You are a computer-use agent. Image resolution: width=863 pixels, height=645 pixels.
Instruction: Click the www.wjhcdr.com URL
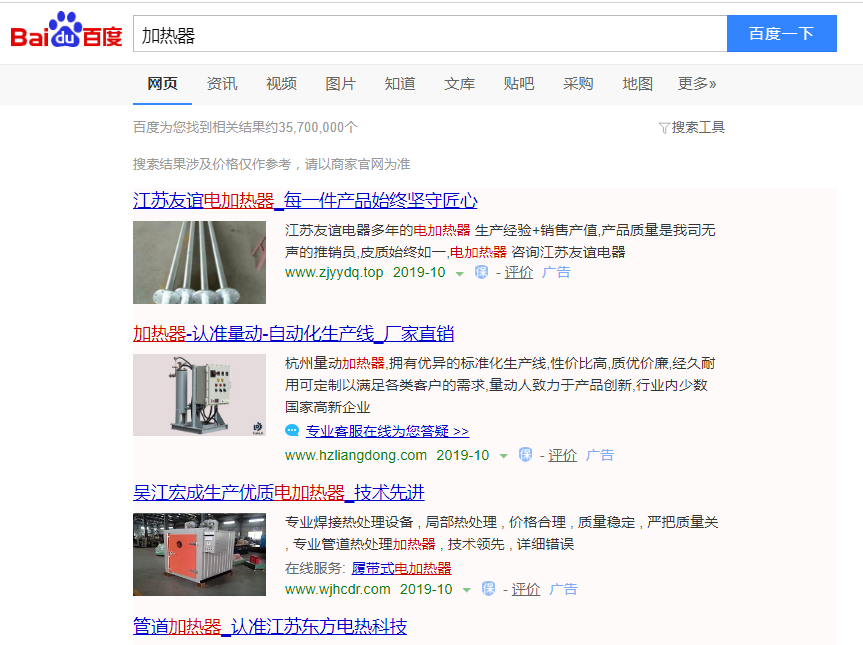[x=338, y=589]
